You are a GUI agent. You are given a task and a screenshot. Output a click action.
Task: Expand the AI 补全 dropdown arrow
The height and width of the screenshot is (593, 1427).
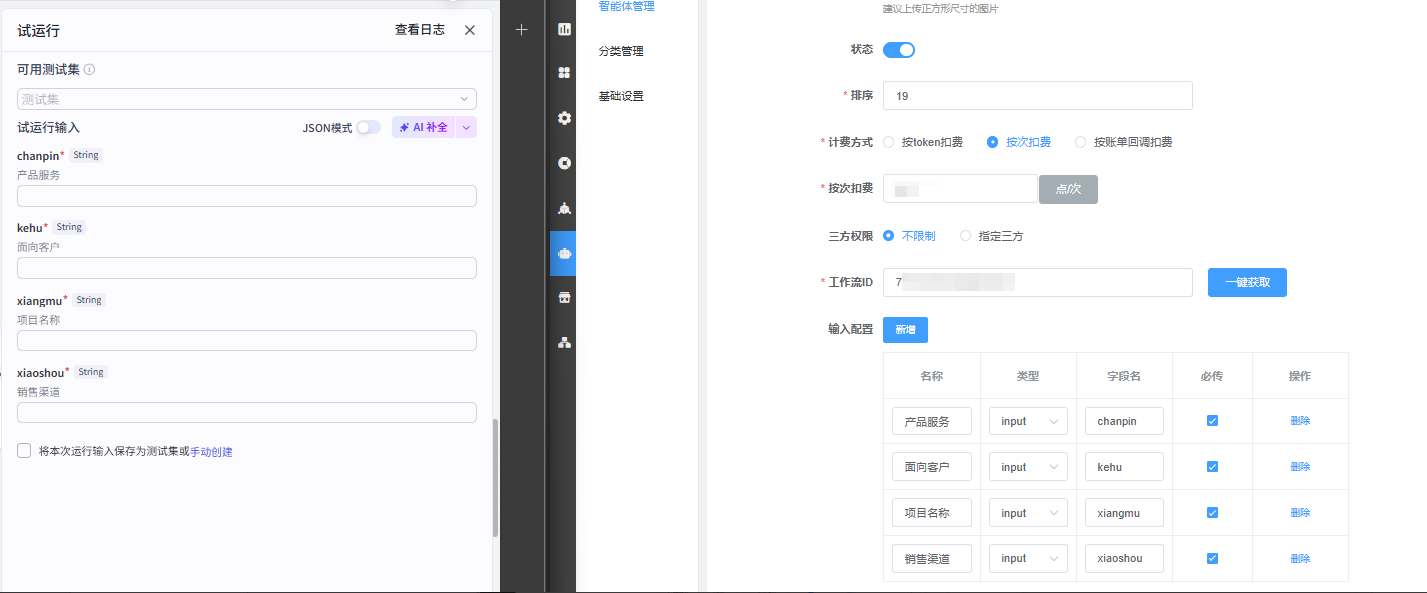(466, 127)
